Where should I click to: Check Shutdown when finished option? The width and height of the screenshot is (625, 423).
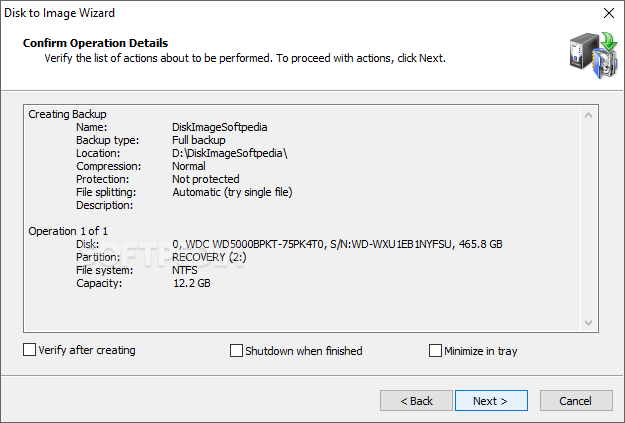click(236, 351)
